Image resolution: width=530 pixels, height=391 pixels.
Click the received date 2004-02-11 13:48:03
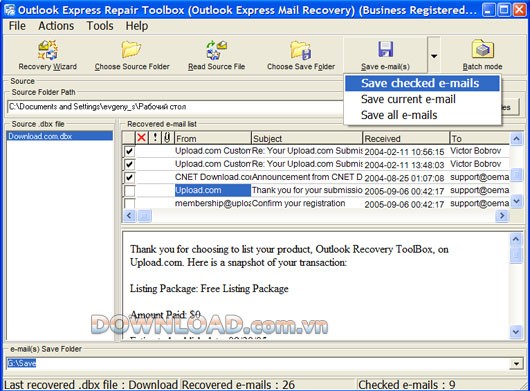[x=404, y=165]
